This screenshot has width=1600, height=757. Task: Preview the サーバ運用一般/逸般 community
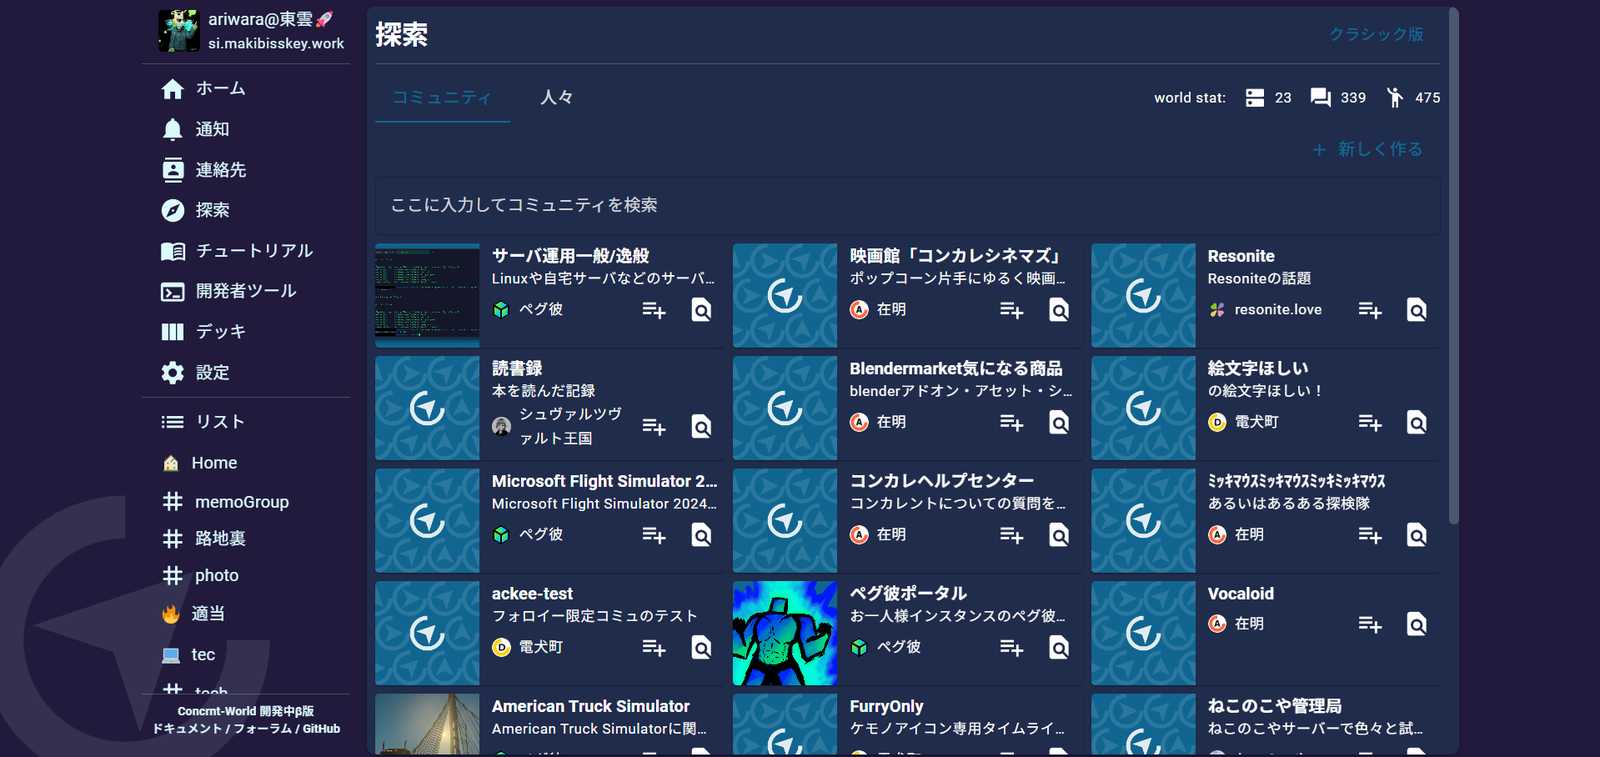[702, 310]
